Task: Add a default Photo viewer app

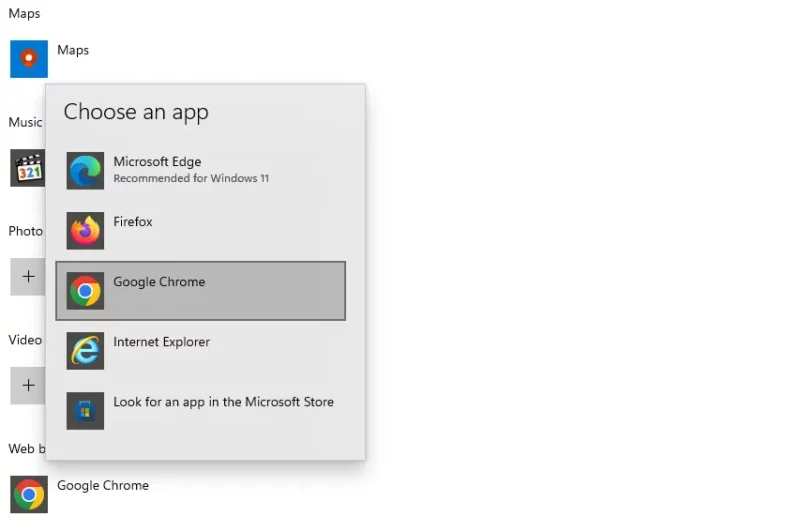Action: coord(28,276)
